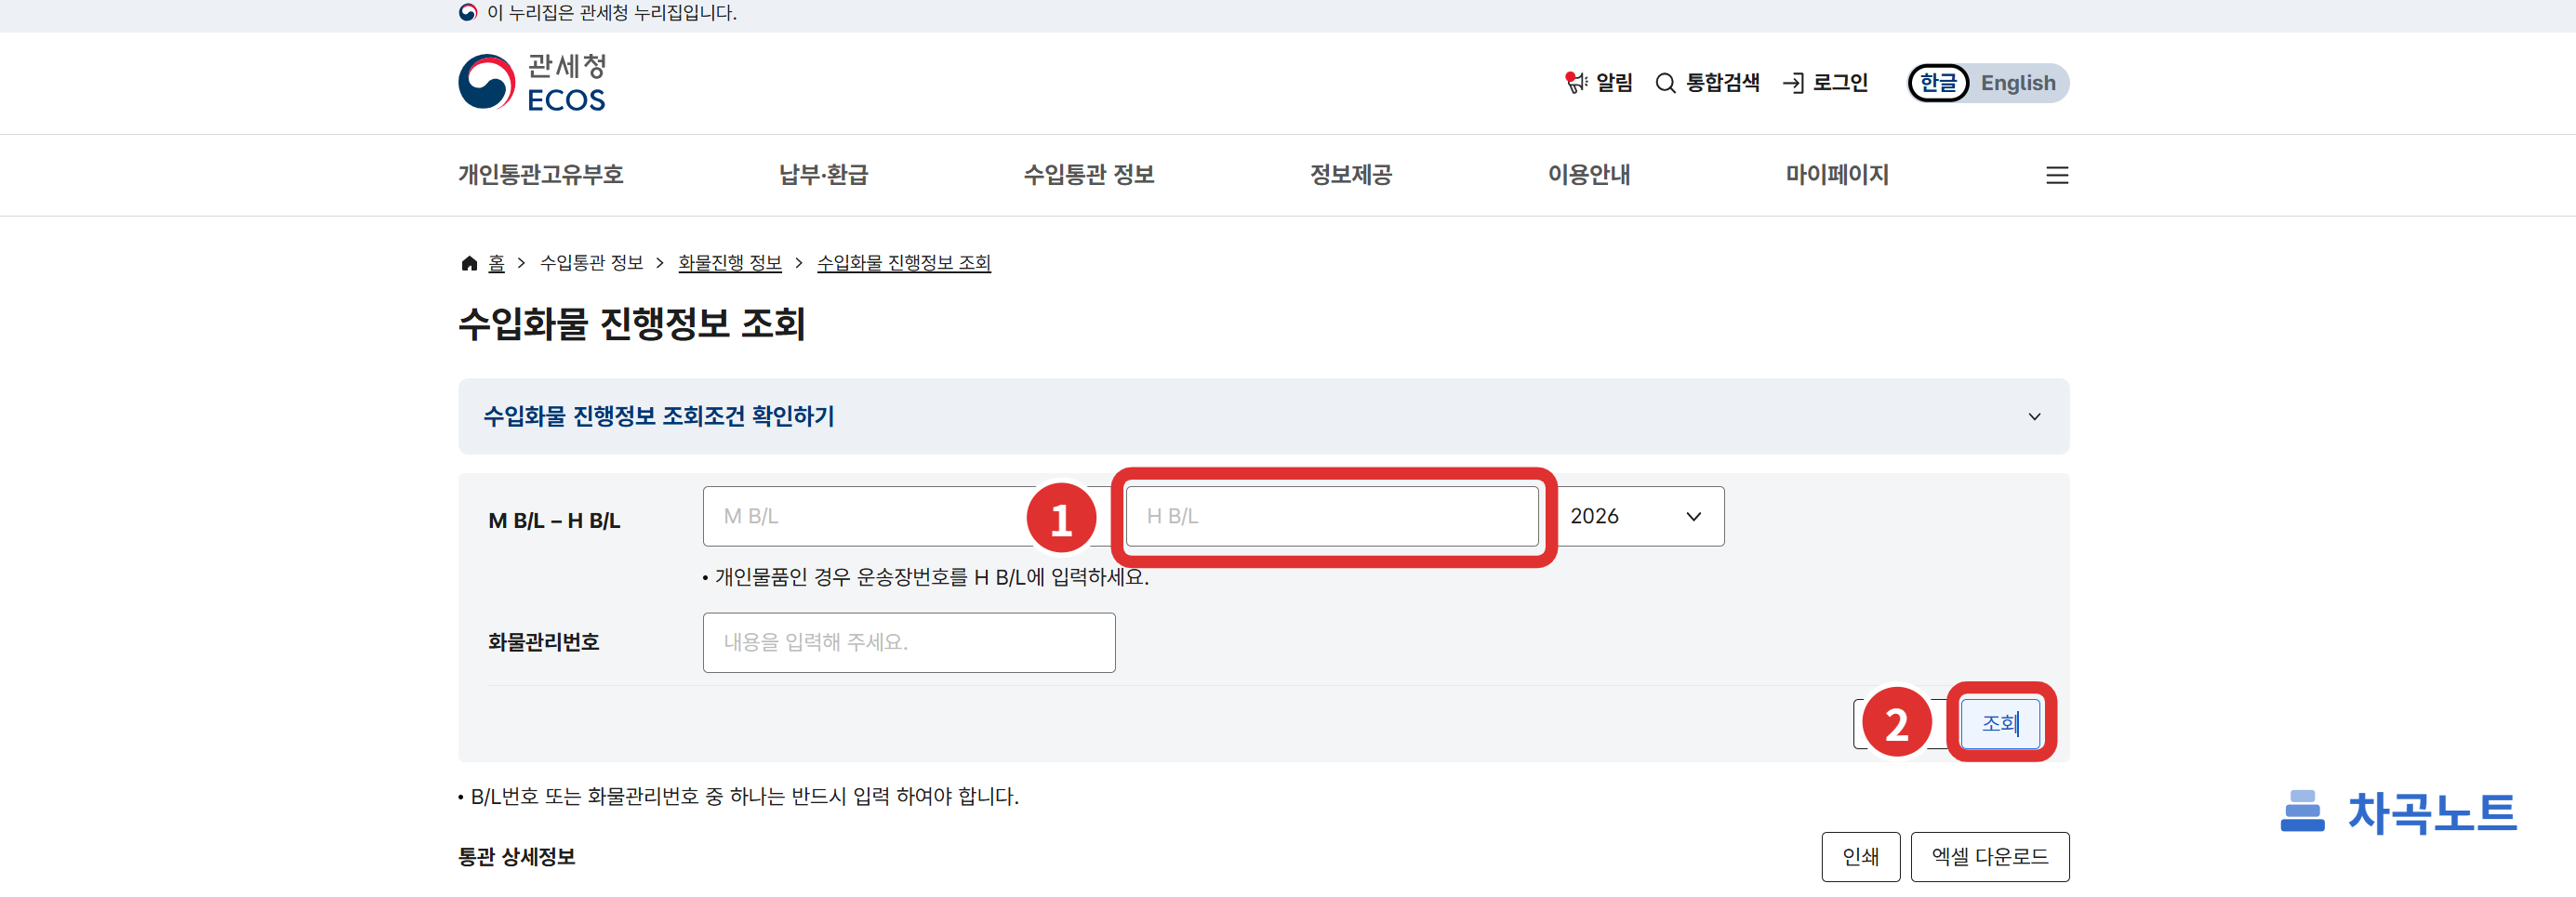Open the 개인통관고유부호 menu
Image resolution: width=2576 pixels, height=897 pixels.
[x=541, y=175]
